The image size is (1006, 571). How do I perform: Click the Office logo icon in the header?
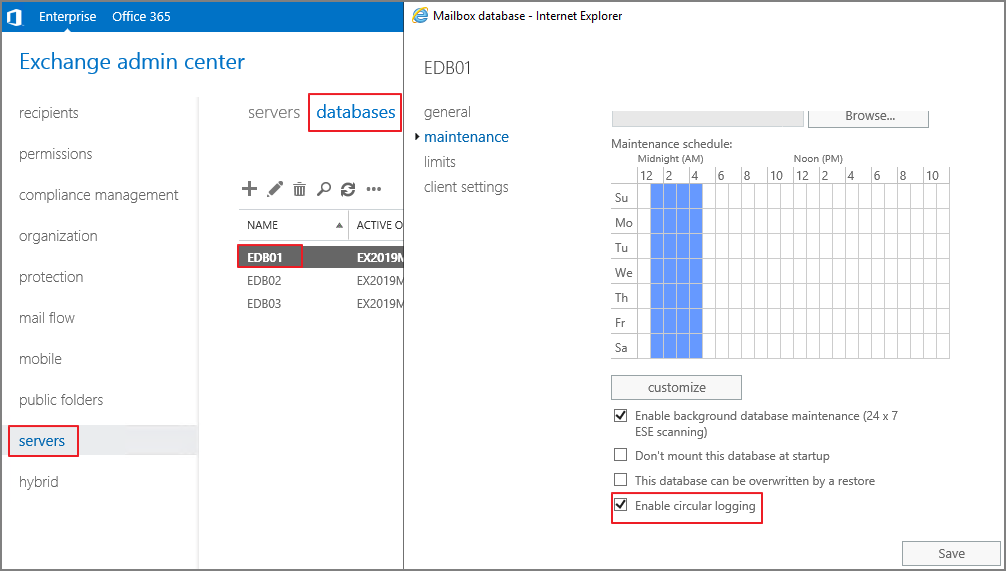click(14, 17)
